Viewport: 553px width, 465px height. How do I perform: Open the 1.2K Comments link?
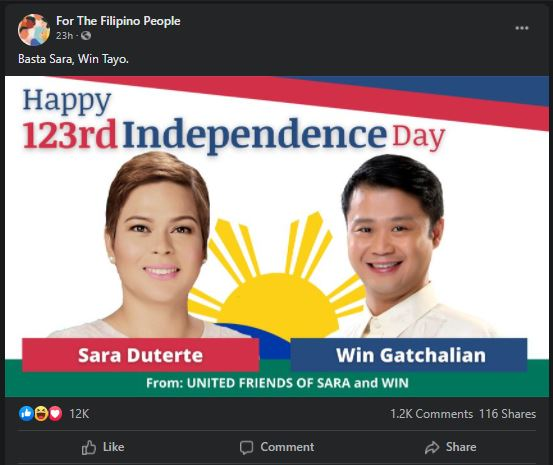coord(431,414)
